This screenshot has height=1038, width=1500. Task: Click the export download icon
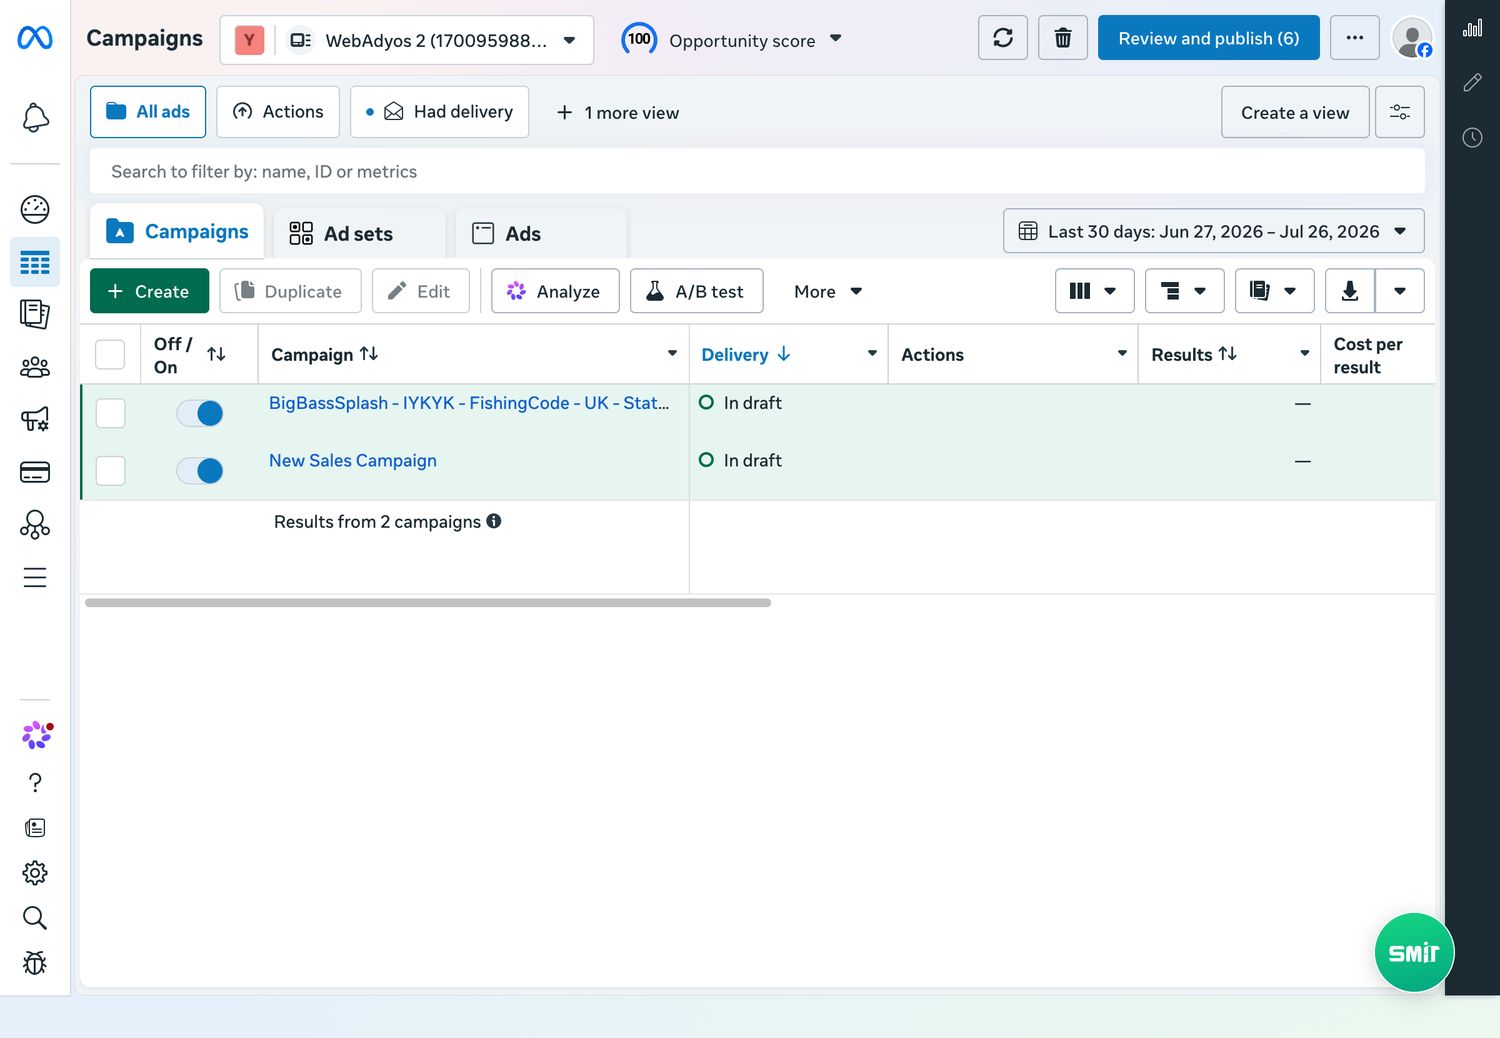pos(1350,291)
